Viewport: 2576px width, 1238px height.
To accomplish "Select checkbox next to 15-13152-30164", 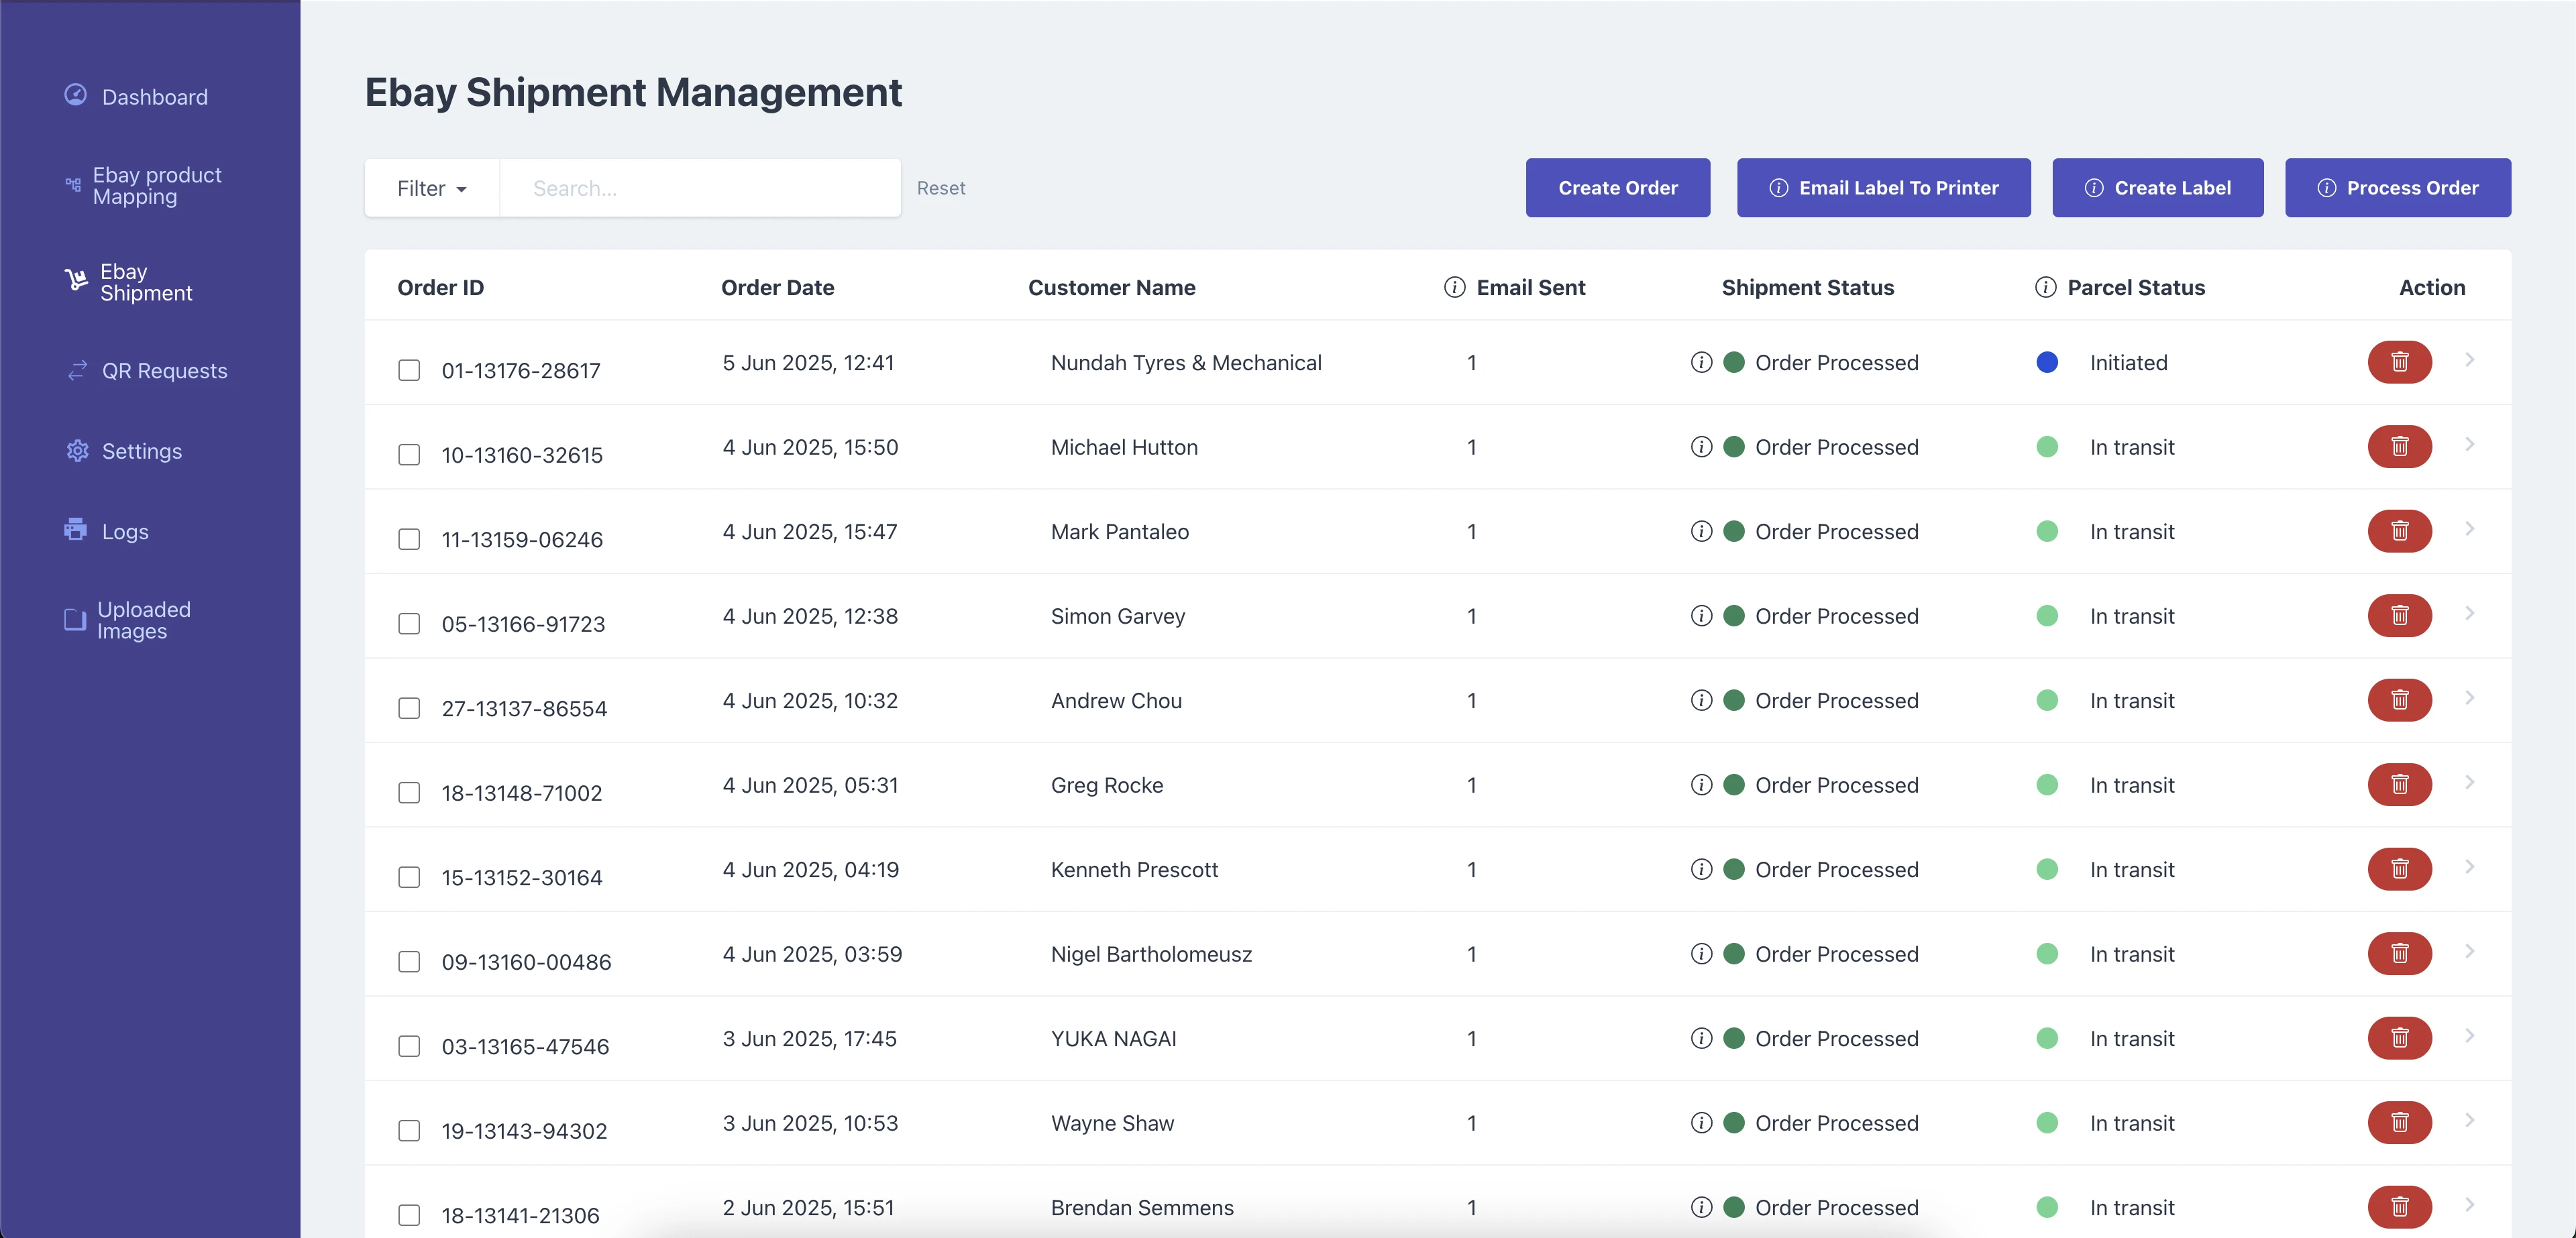I will (x=409, y=877).
